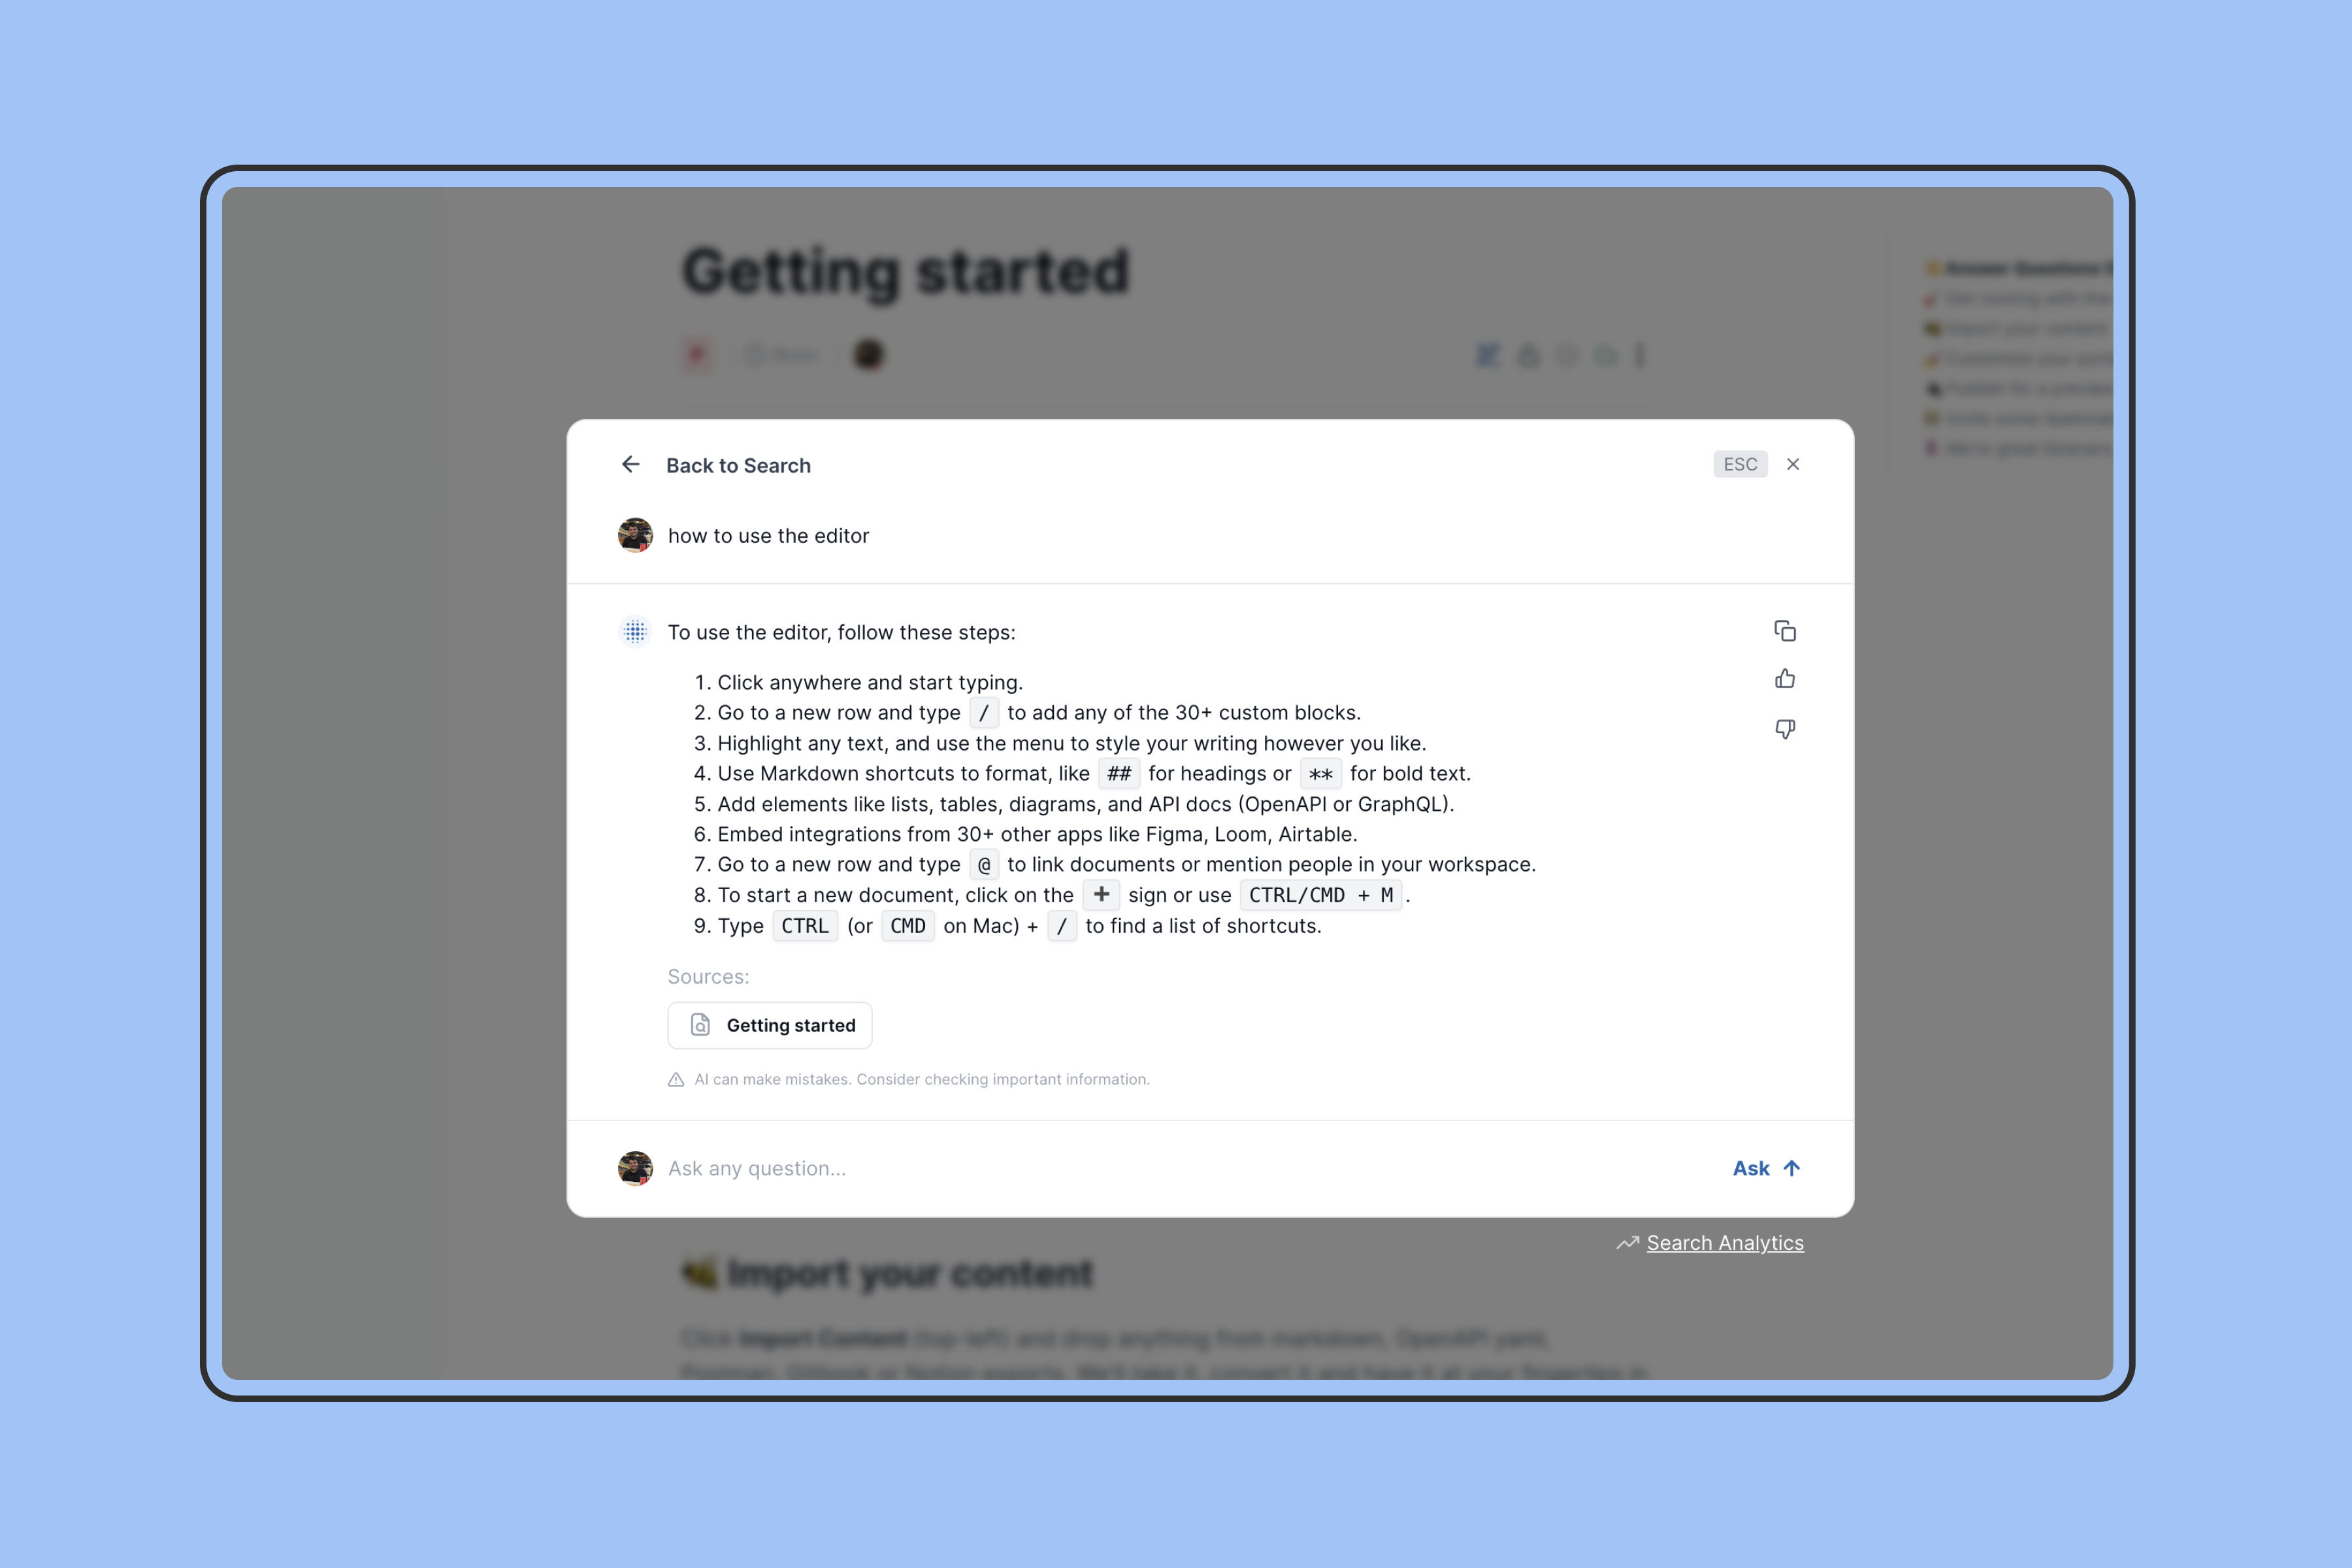This screenshot has height=1568, width=2352.
Task: Click the Search Analytics icon
Action: click(1627, 1243)
